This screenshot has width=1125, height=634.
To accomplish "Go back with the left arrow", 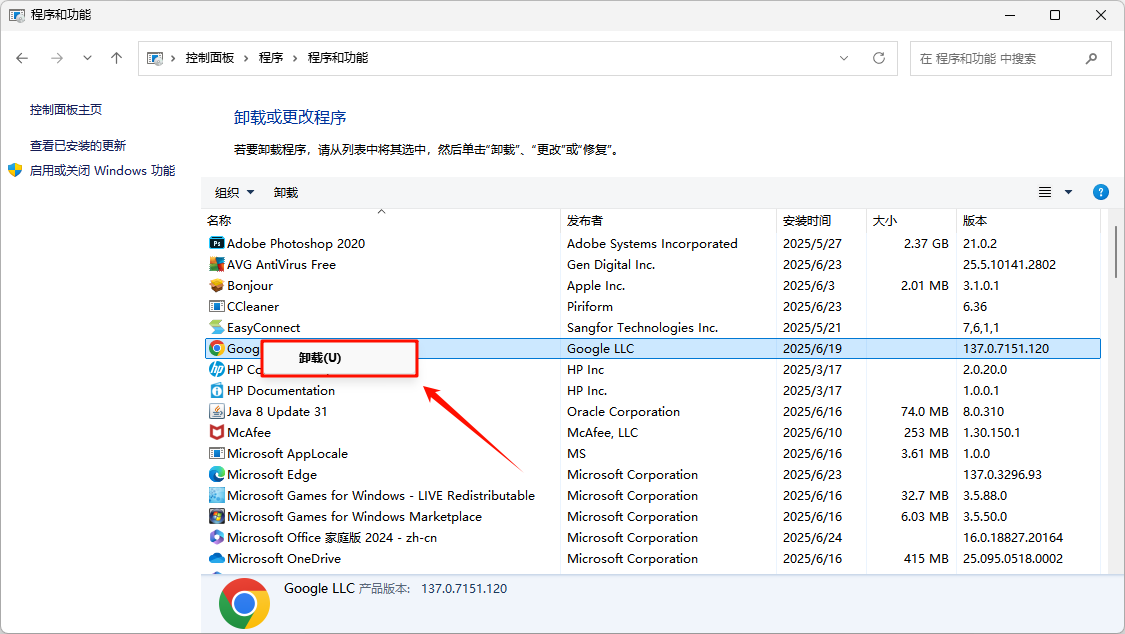I will click(x=22, y=58).
